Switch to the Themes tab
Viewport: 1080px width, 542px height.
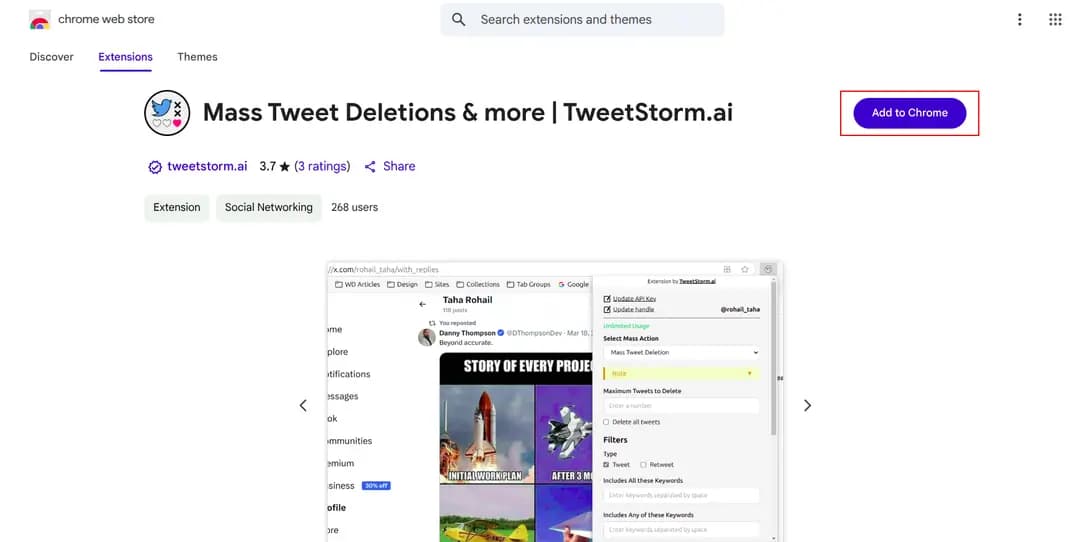tap(197, 57)
